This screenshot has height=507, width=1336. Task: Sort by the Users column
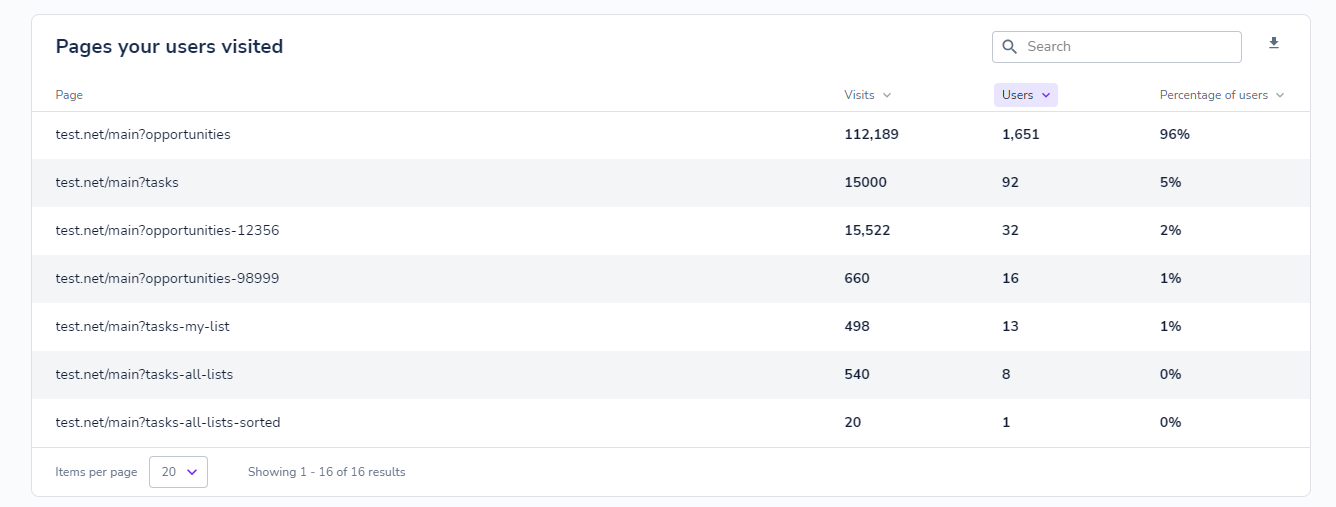pos(1025,95)
